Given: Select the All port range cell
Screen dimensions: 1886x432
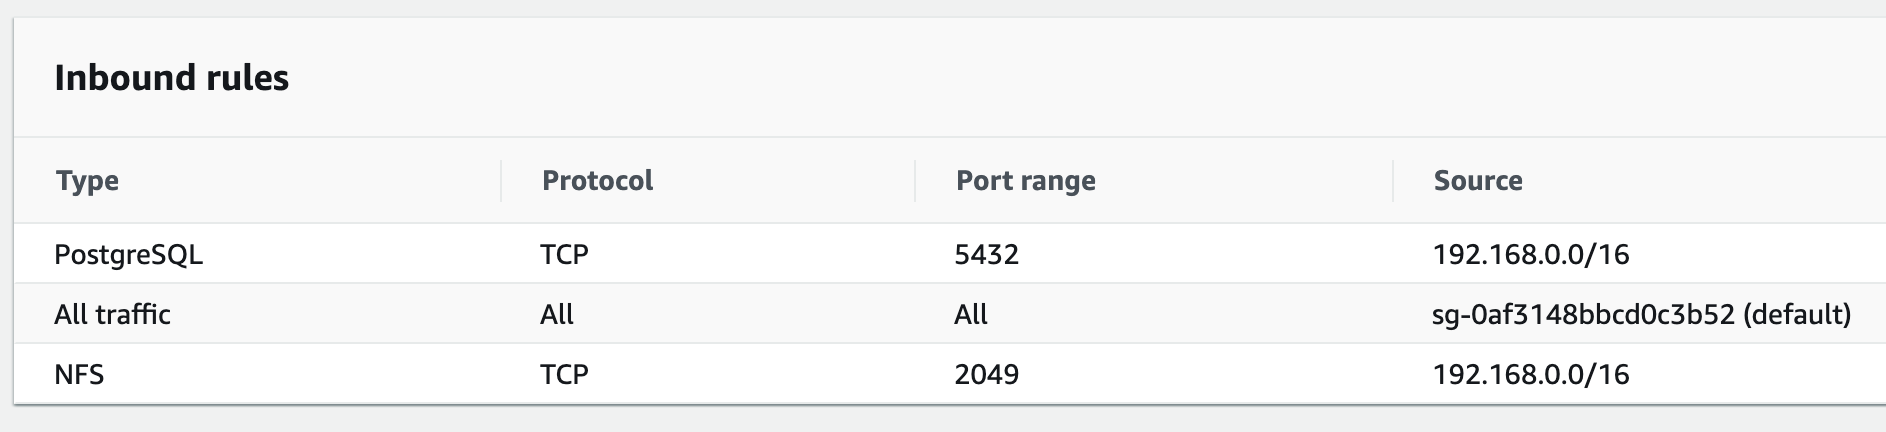Looking at the screenshot, I should pyautogui.click(x=970, y=315).
